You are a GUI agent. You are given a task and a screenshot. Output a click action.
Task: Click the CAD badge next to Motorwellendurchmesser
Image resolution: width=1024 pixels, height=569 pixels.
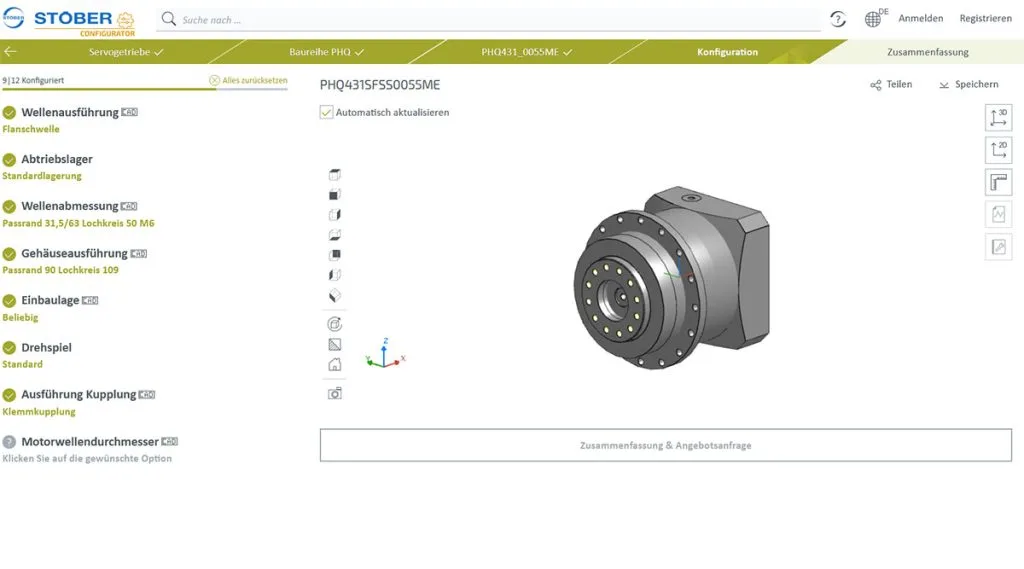(170, 442)
